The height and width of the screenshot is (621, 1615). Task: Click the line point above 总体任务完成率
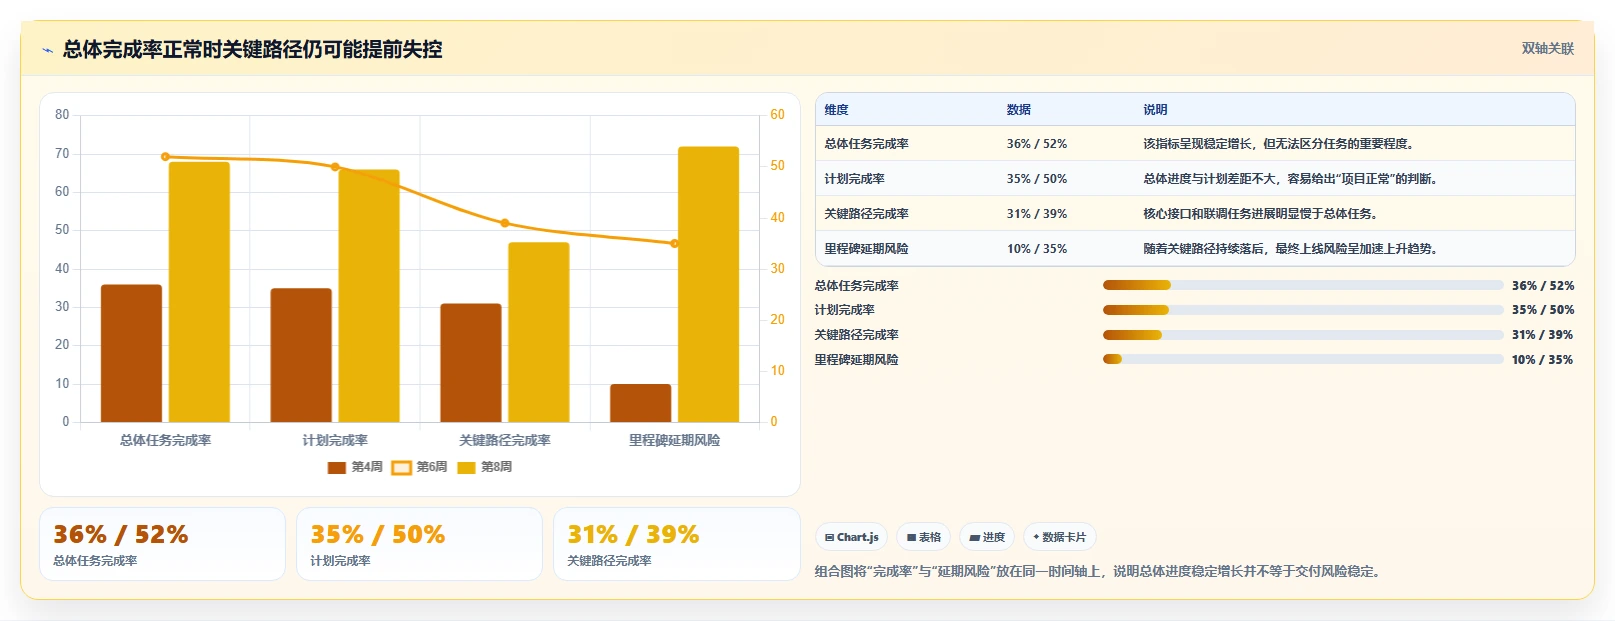click(165, 157)
